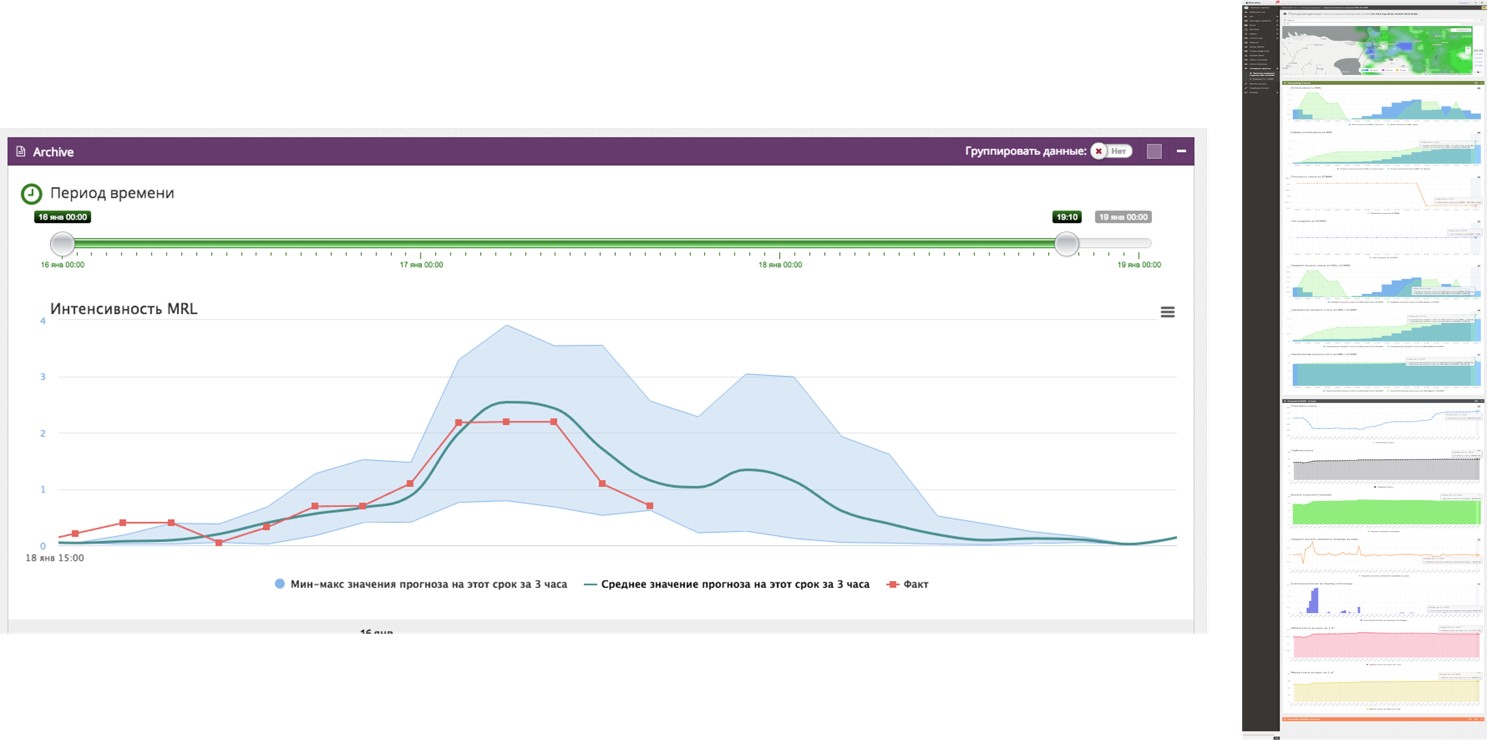Open the chart hamburger menu icon
The width and height of the screenshot is (1487, 740).
[1167, 312]
